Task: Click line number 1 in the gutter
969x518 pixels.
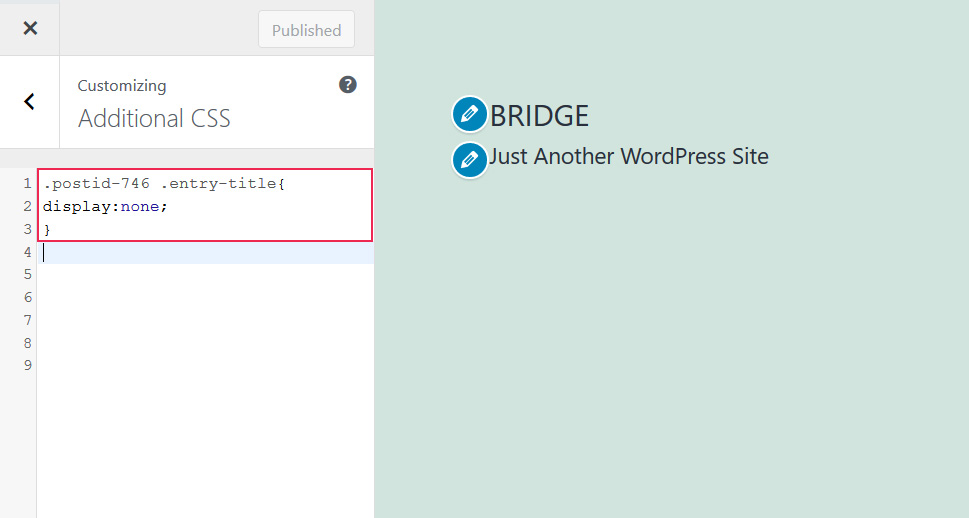Action: (27, 184)
